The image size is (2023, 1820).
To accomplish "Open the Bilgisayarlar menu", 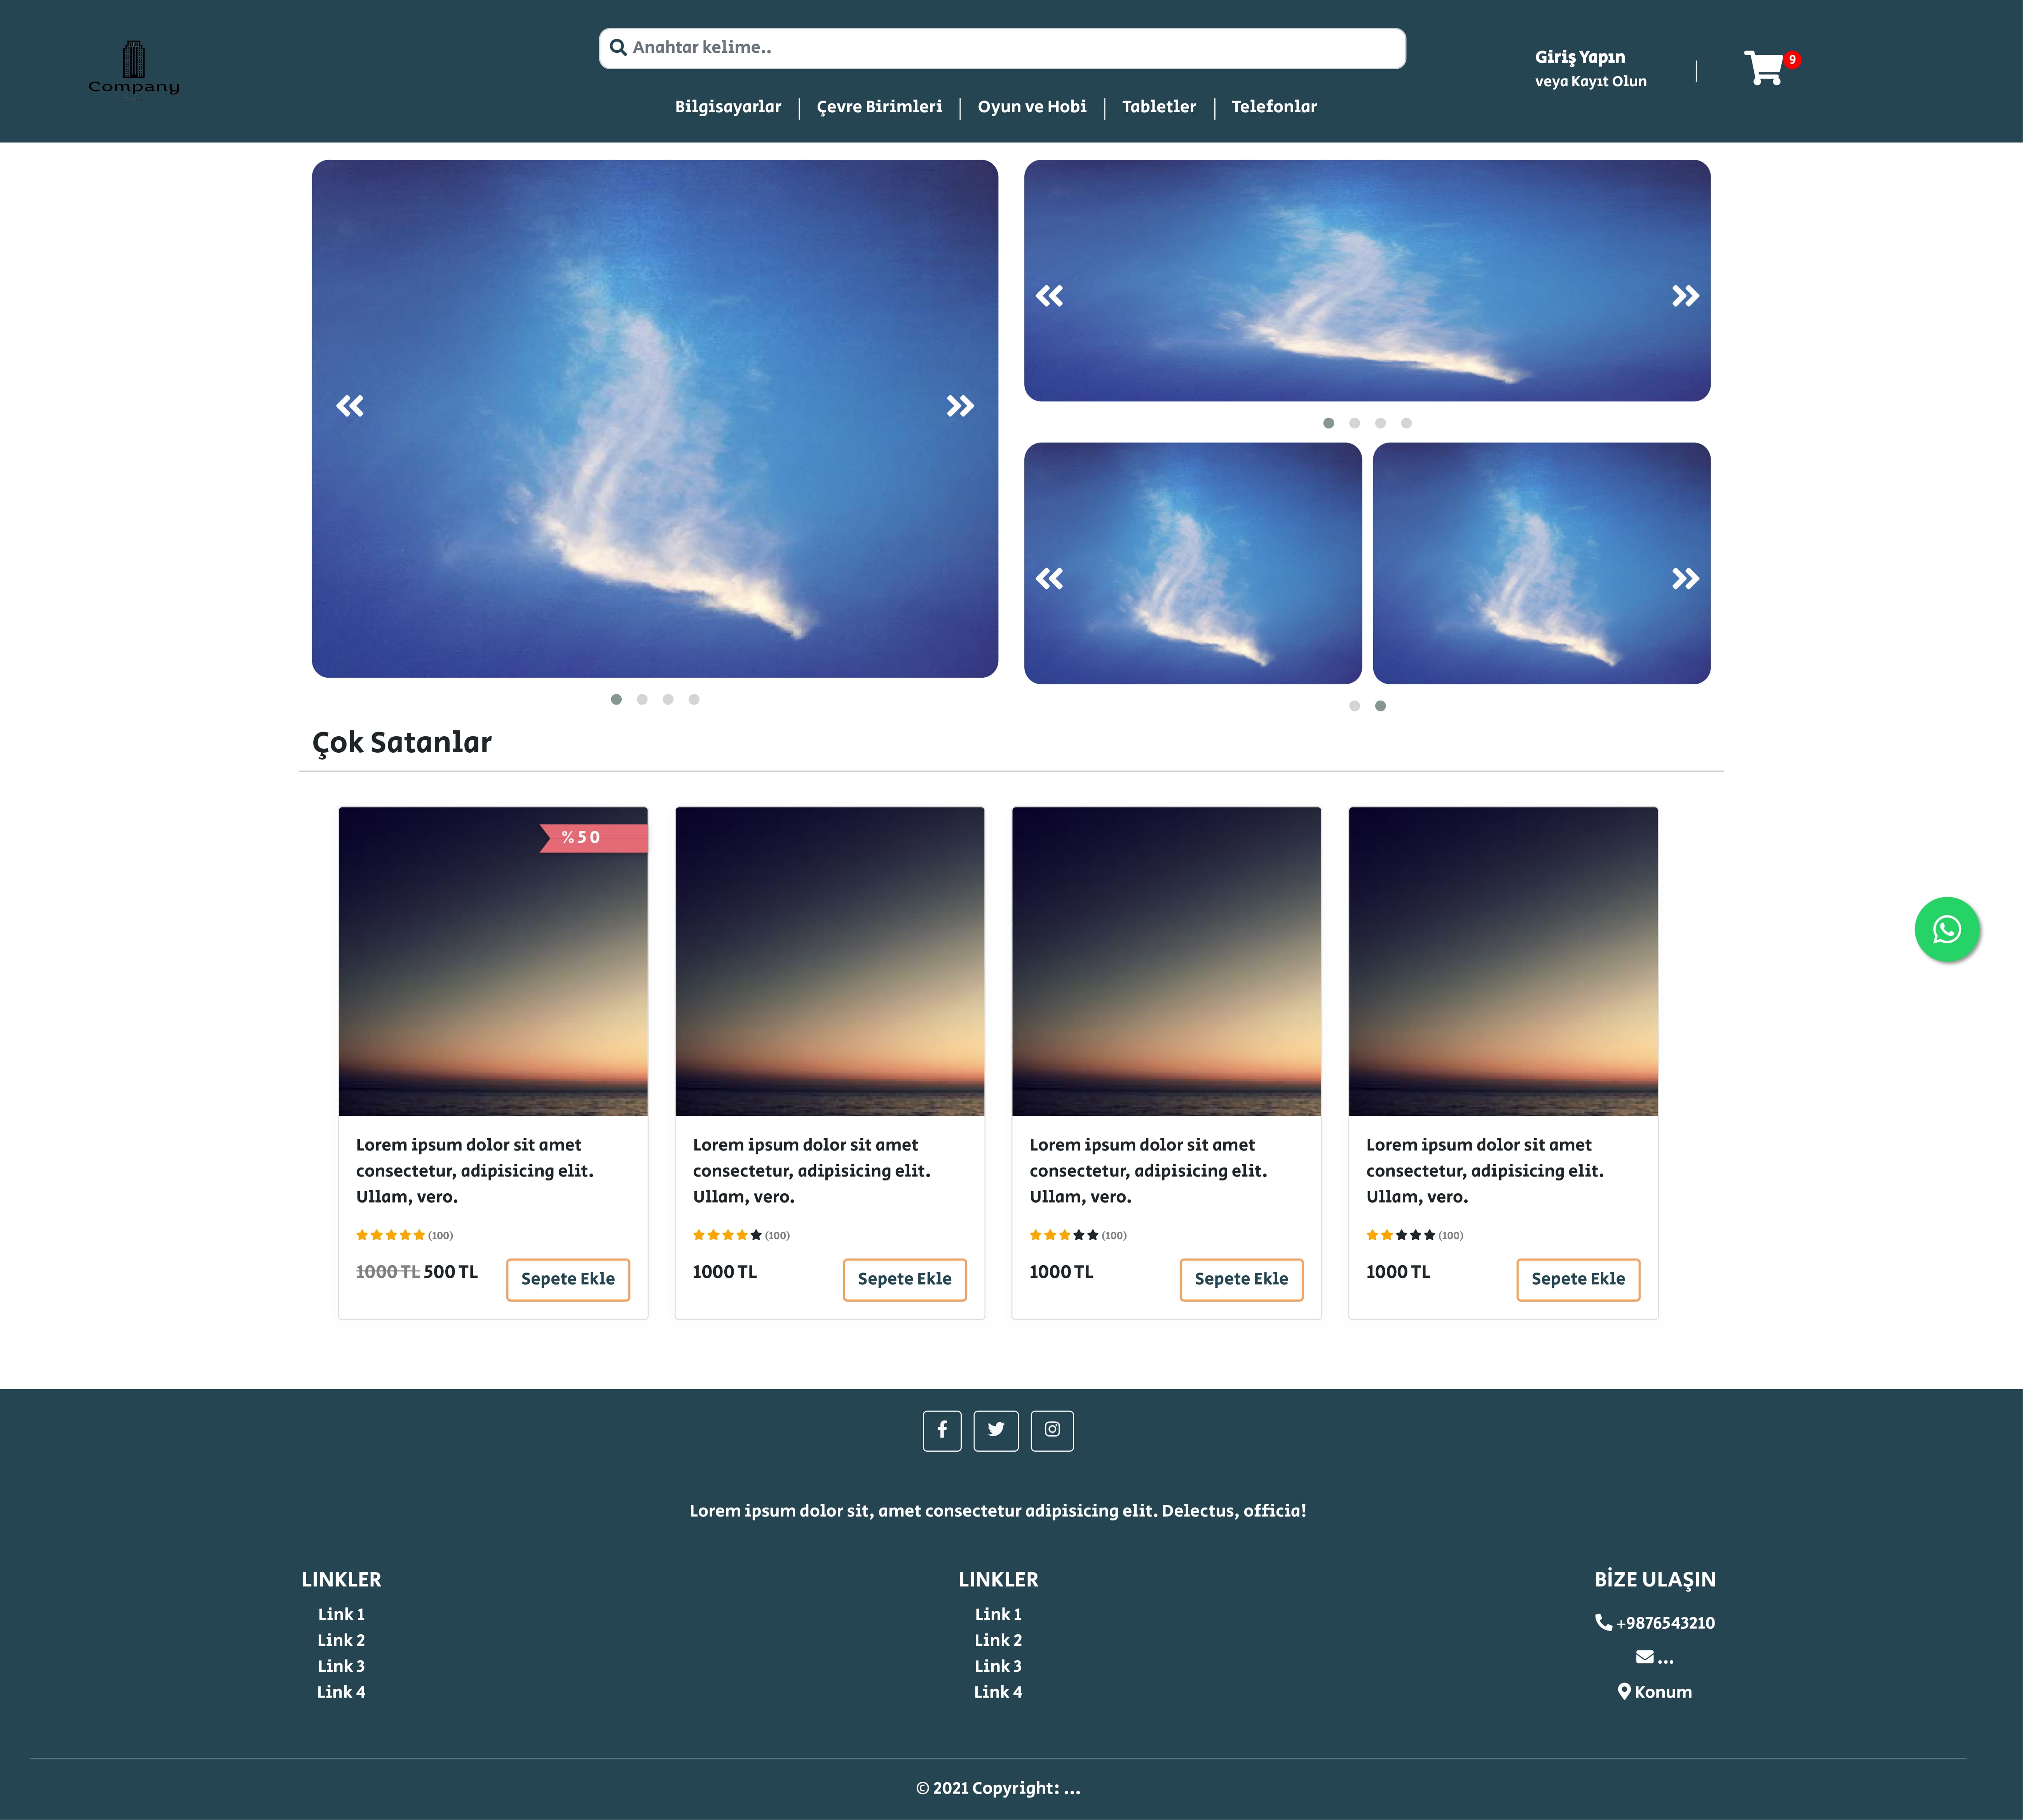I will [728, 106].
